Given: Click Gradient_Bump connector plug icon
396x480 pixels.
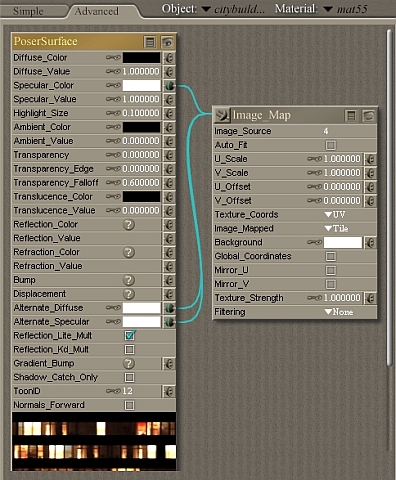Looking at the screenshot, I should point(169,364).
